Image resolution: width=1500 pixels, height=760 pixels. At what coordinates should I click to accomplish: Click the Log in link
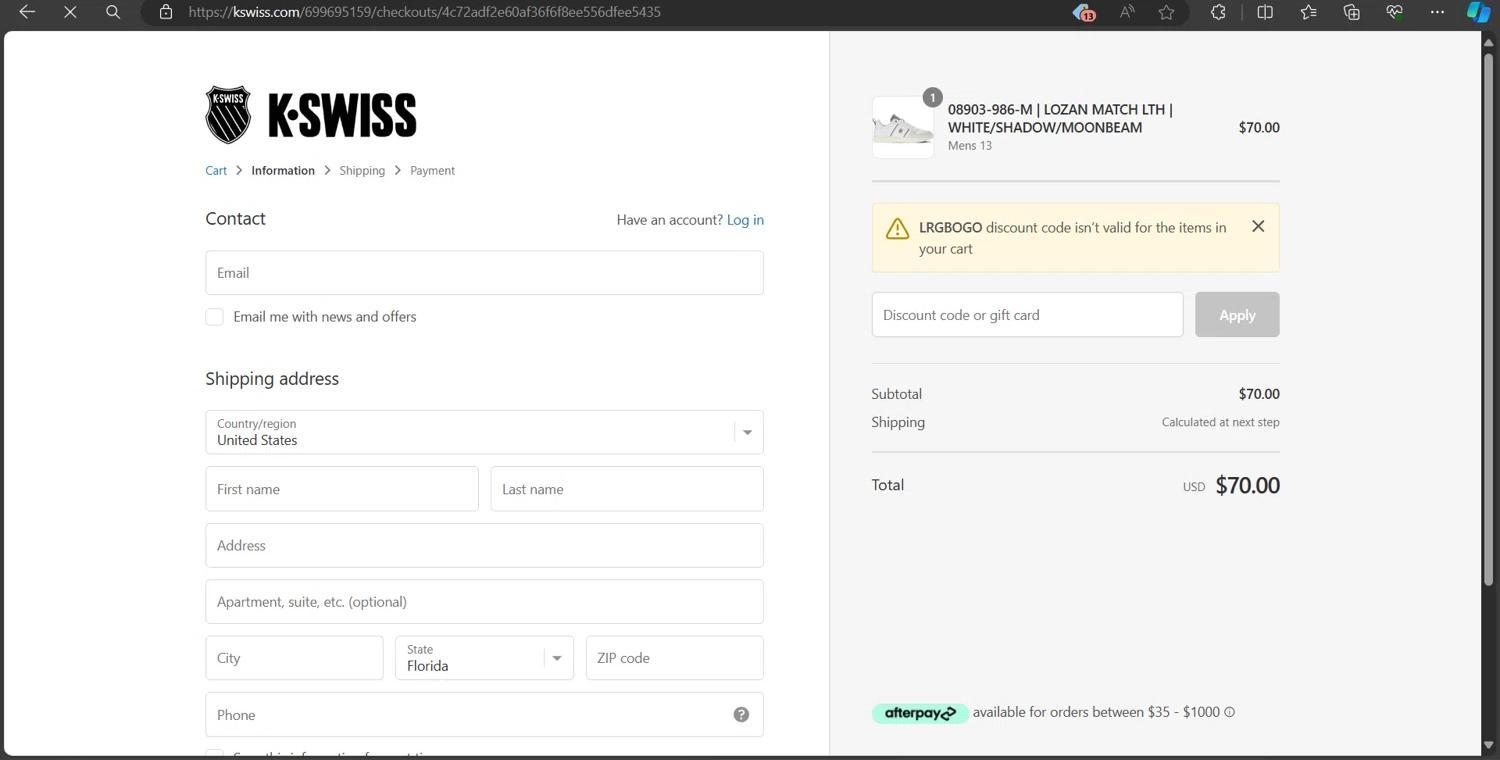pyautogui.click(x=745, y=220)
